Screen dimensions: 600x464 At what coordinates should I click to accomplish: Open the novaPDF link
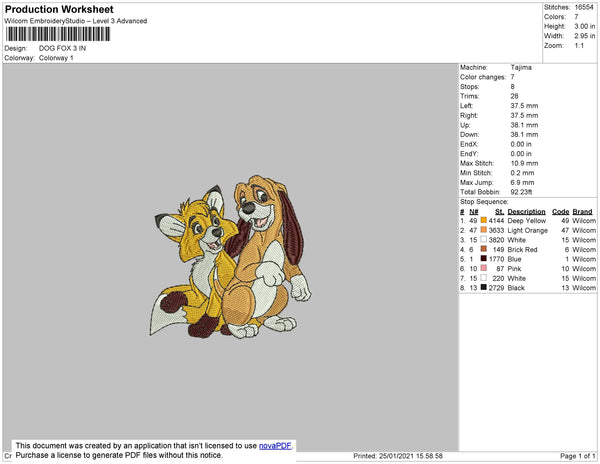(275, 446)
